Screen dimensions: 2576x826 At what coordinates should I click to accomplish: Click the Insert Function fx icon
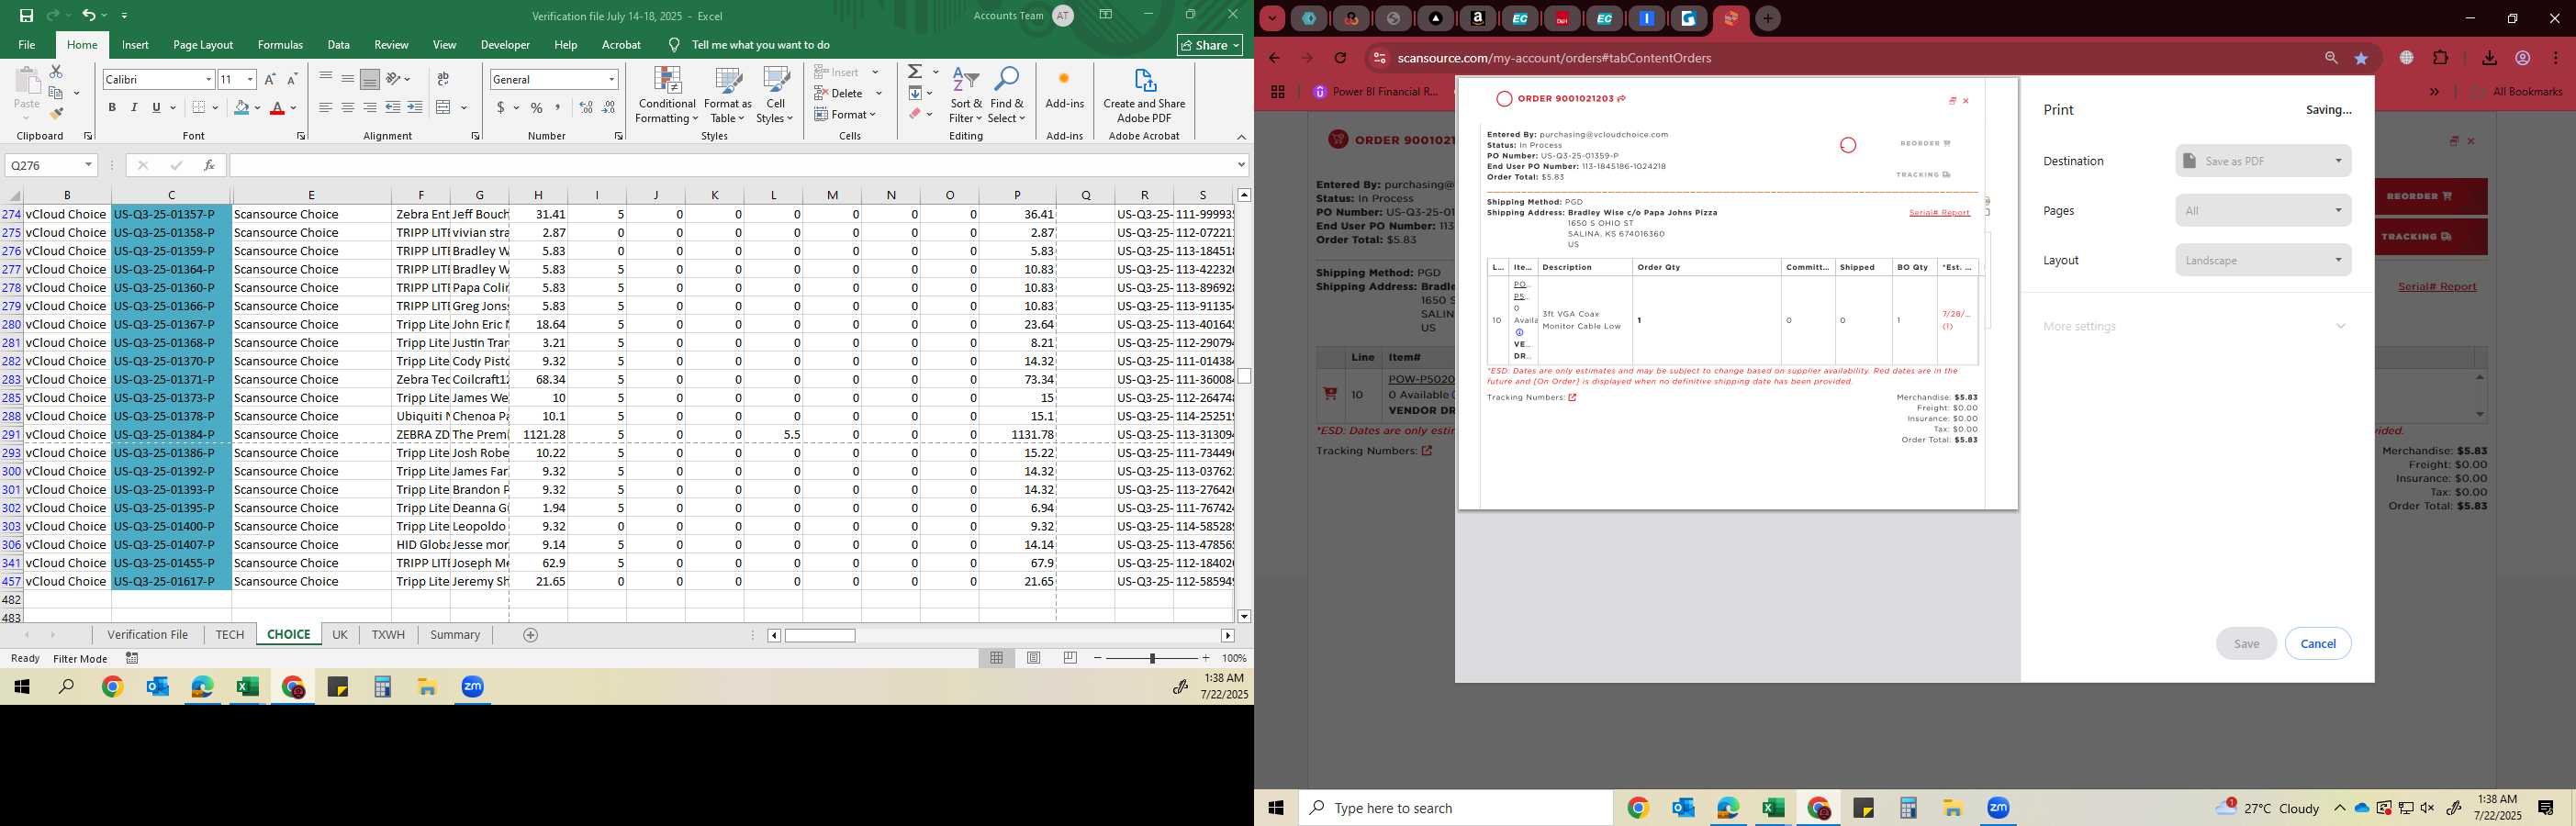click(x=209, y=165)
